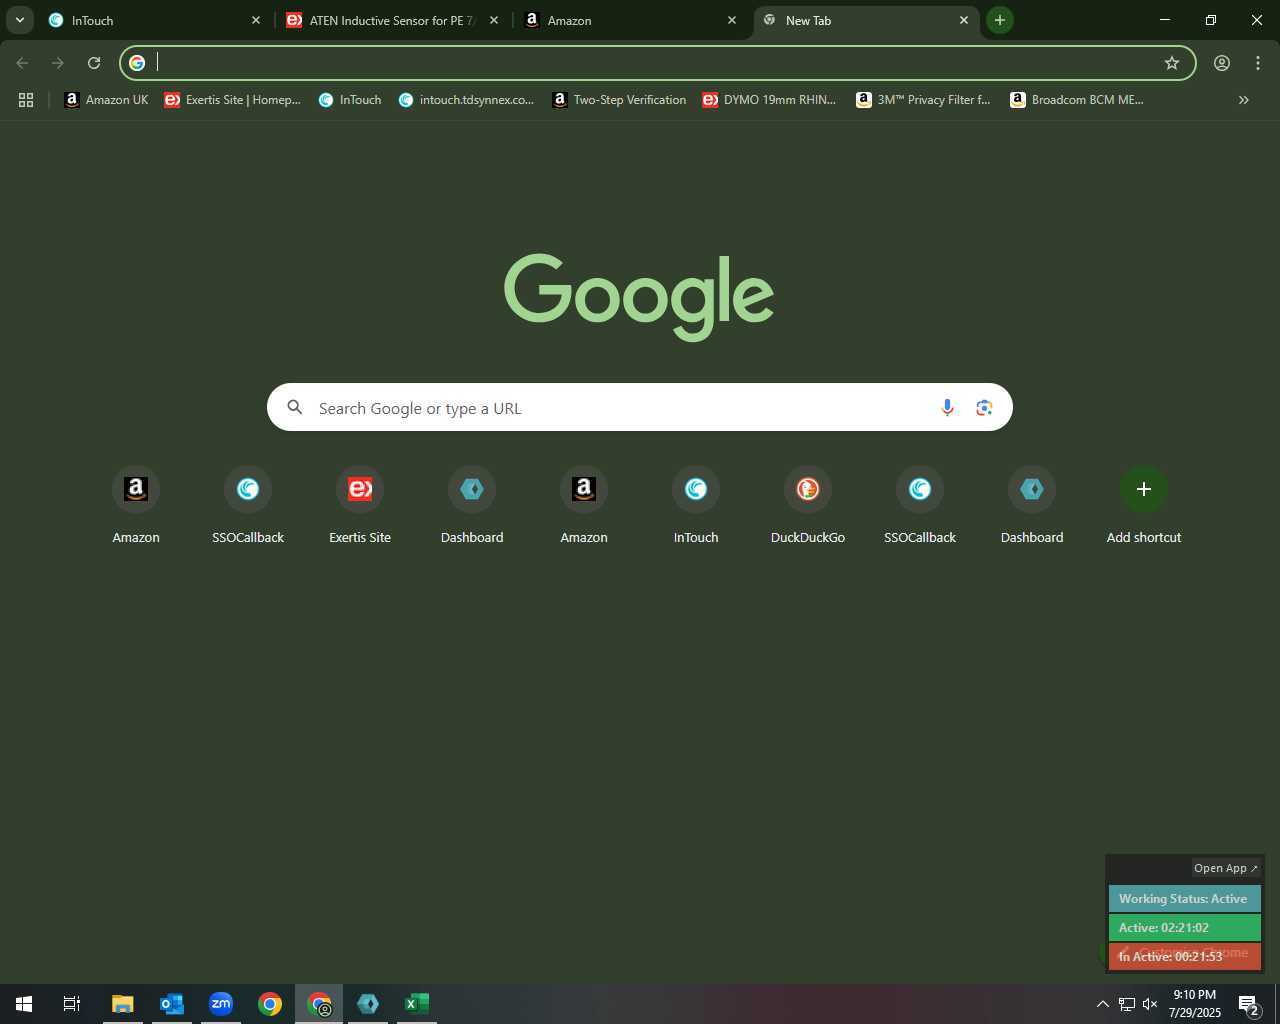Open the DuckDuckGo shortcut tile

pos(808,507)
